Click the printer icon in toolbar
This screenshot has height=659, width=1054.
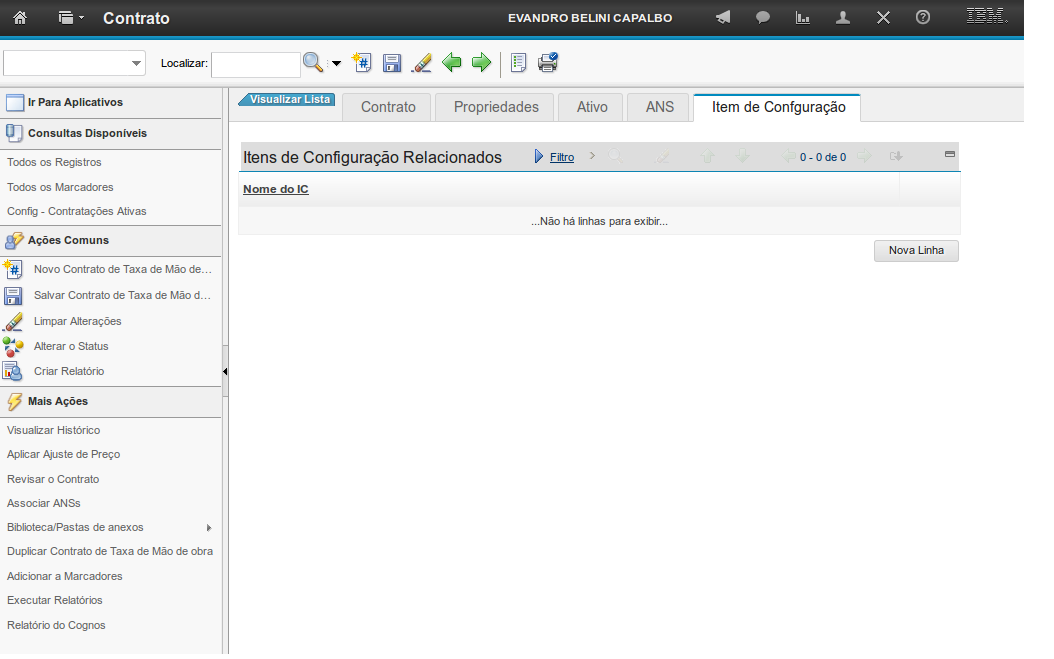coord(548,63)
